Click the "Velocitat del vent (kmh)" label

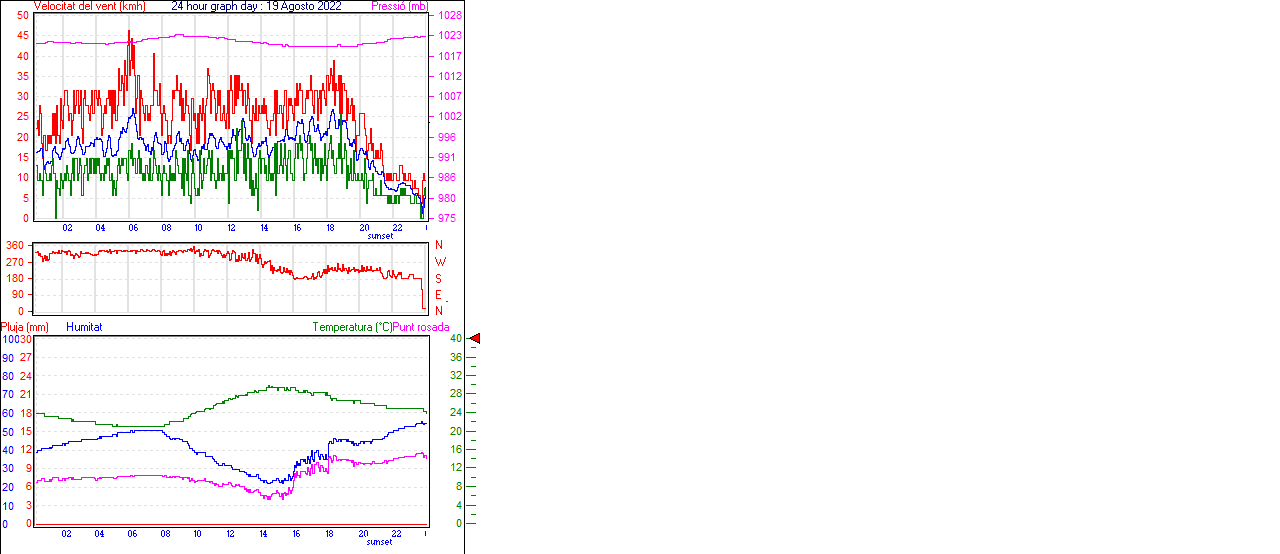[90, 6]
